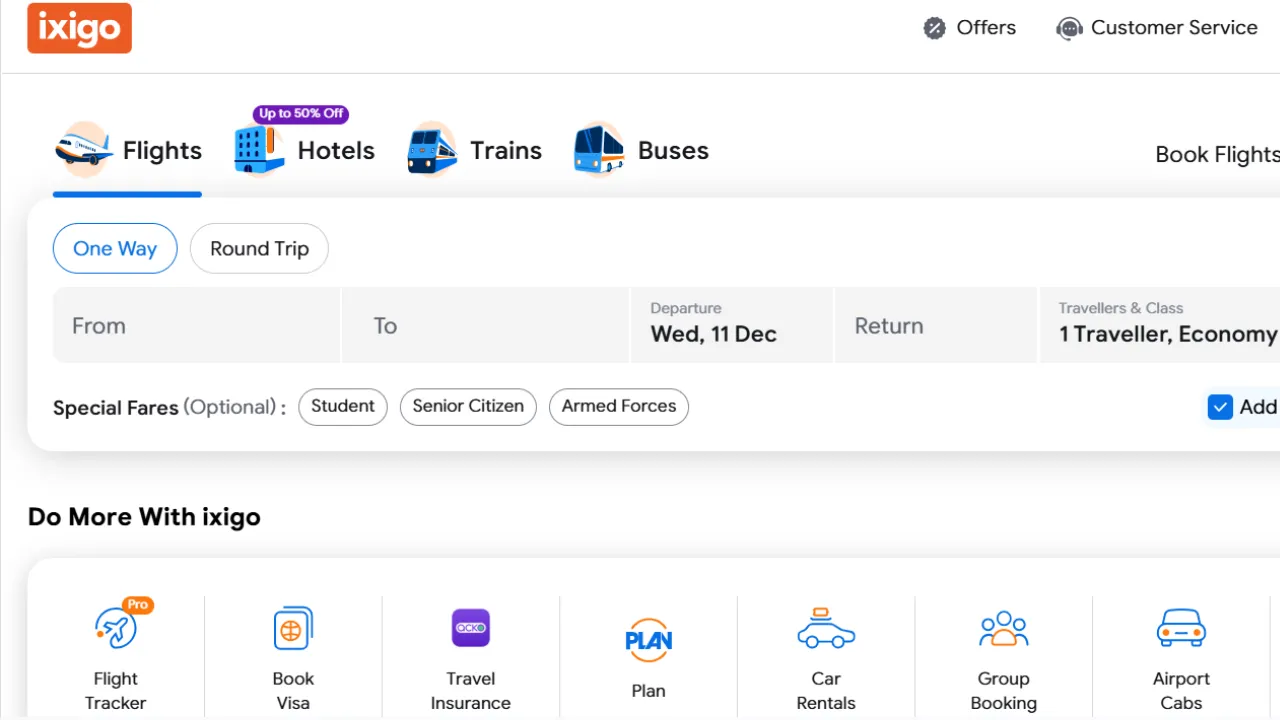Click the airplane icon beside Flights
Image resolution: width=1280 pixels, height=720 pixels.
84,150
